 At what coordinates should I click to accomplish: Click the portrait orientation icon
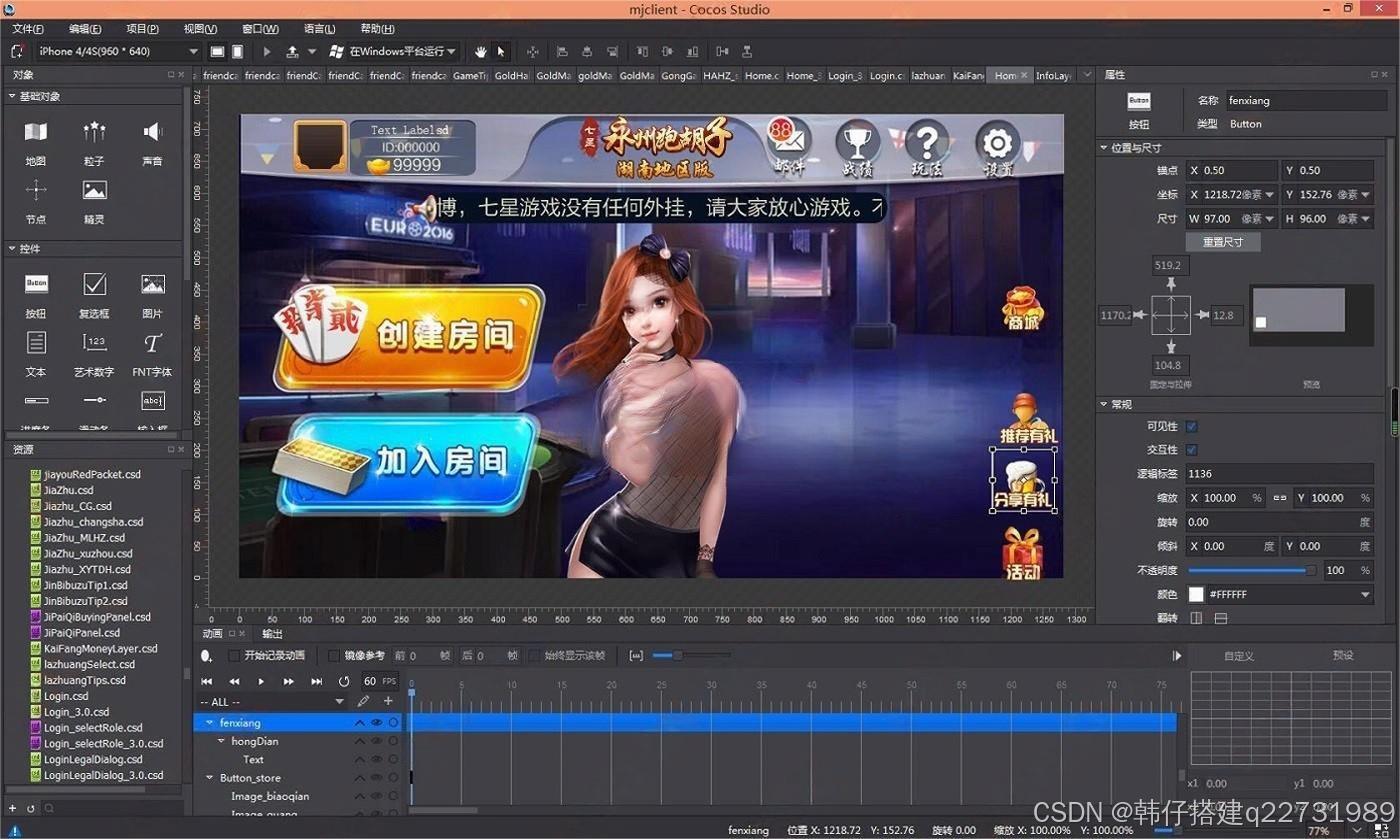[x=237, y=51]
